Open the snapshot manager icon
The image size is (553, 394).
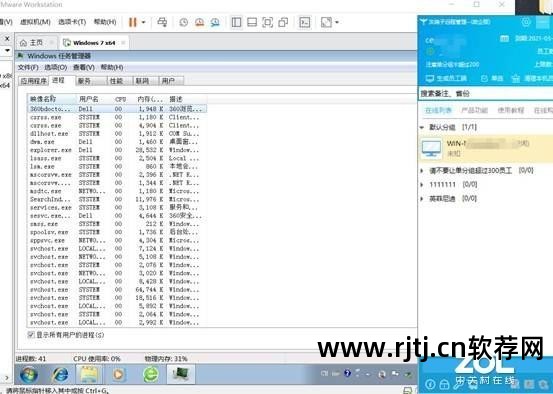[215, 22]
